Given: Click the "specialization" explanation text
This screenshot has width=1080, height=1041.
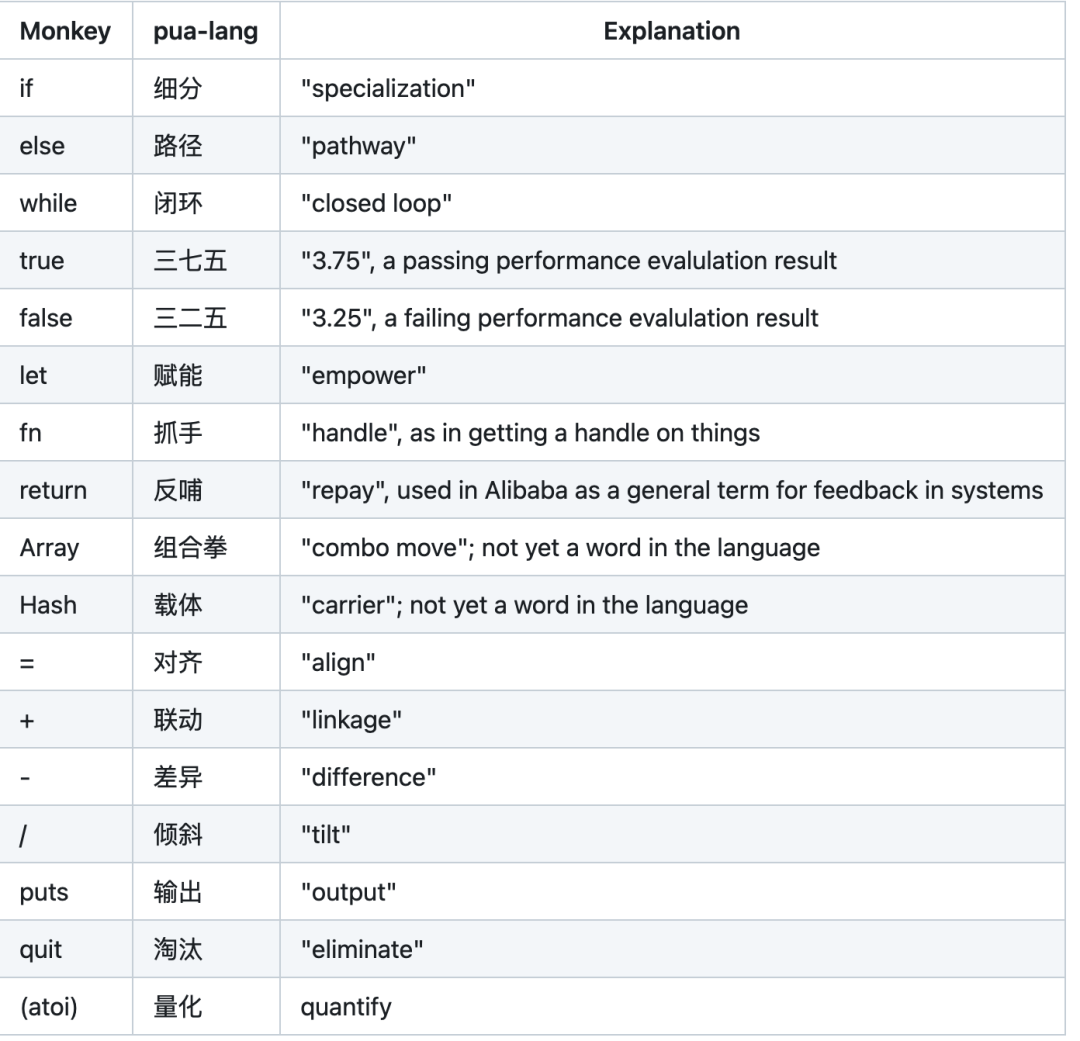Looking at the screenshot, I should [x=388, y=89].
